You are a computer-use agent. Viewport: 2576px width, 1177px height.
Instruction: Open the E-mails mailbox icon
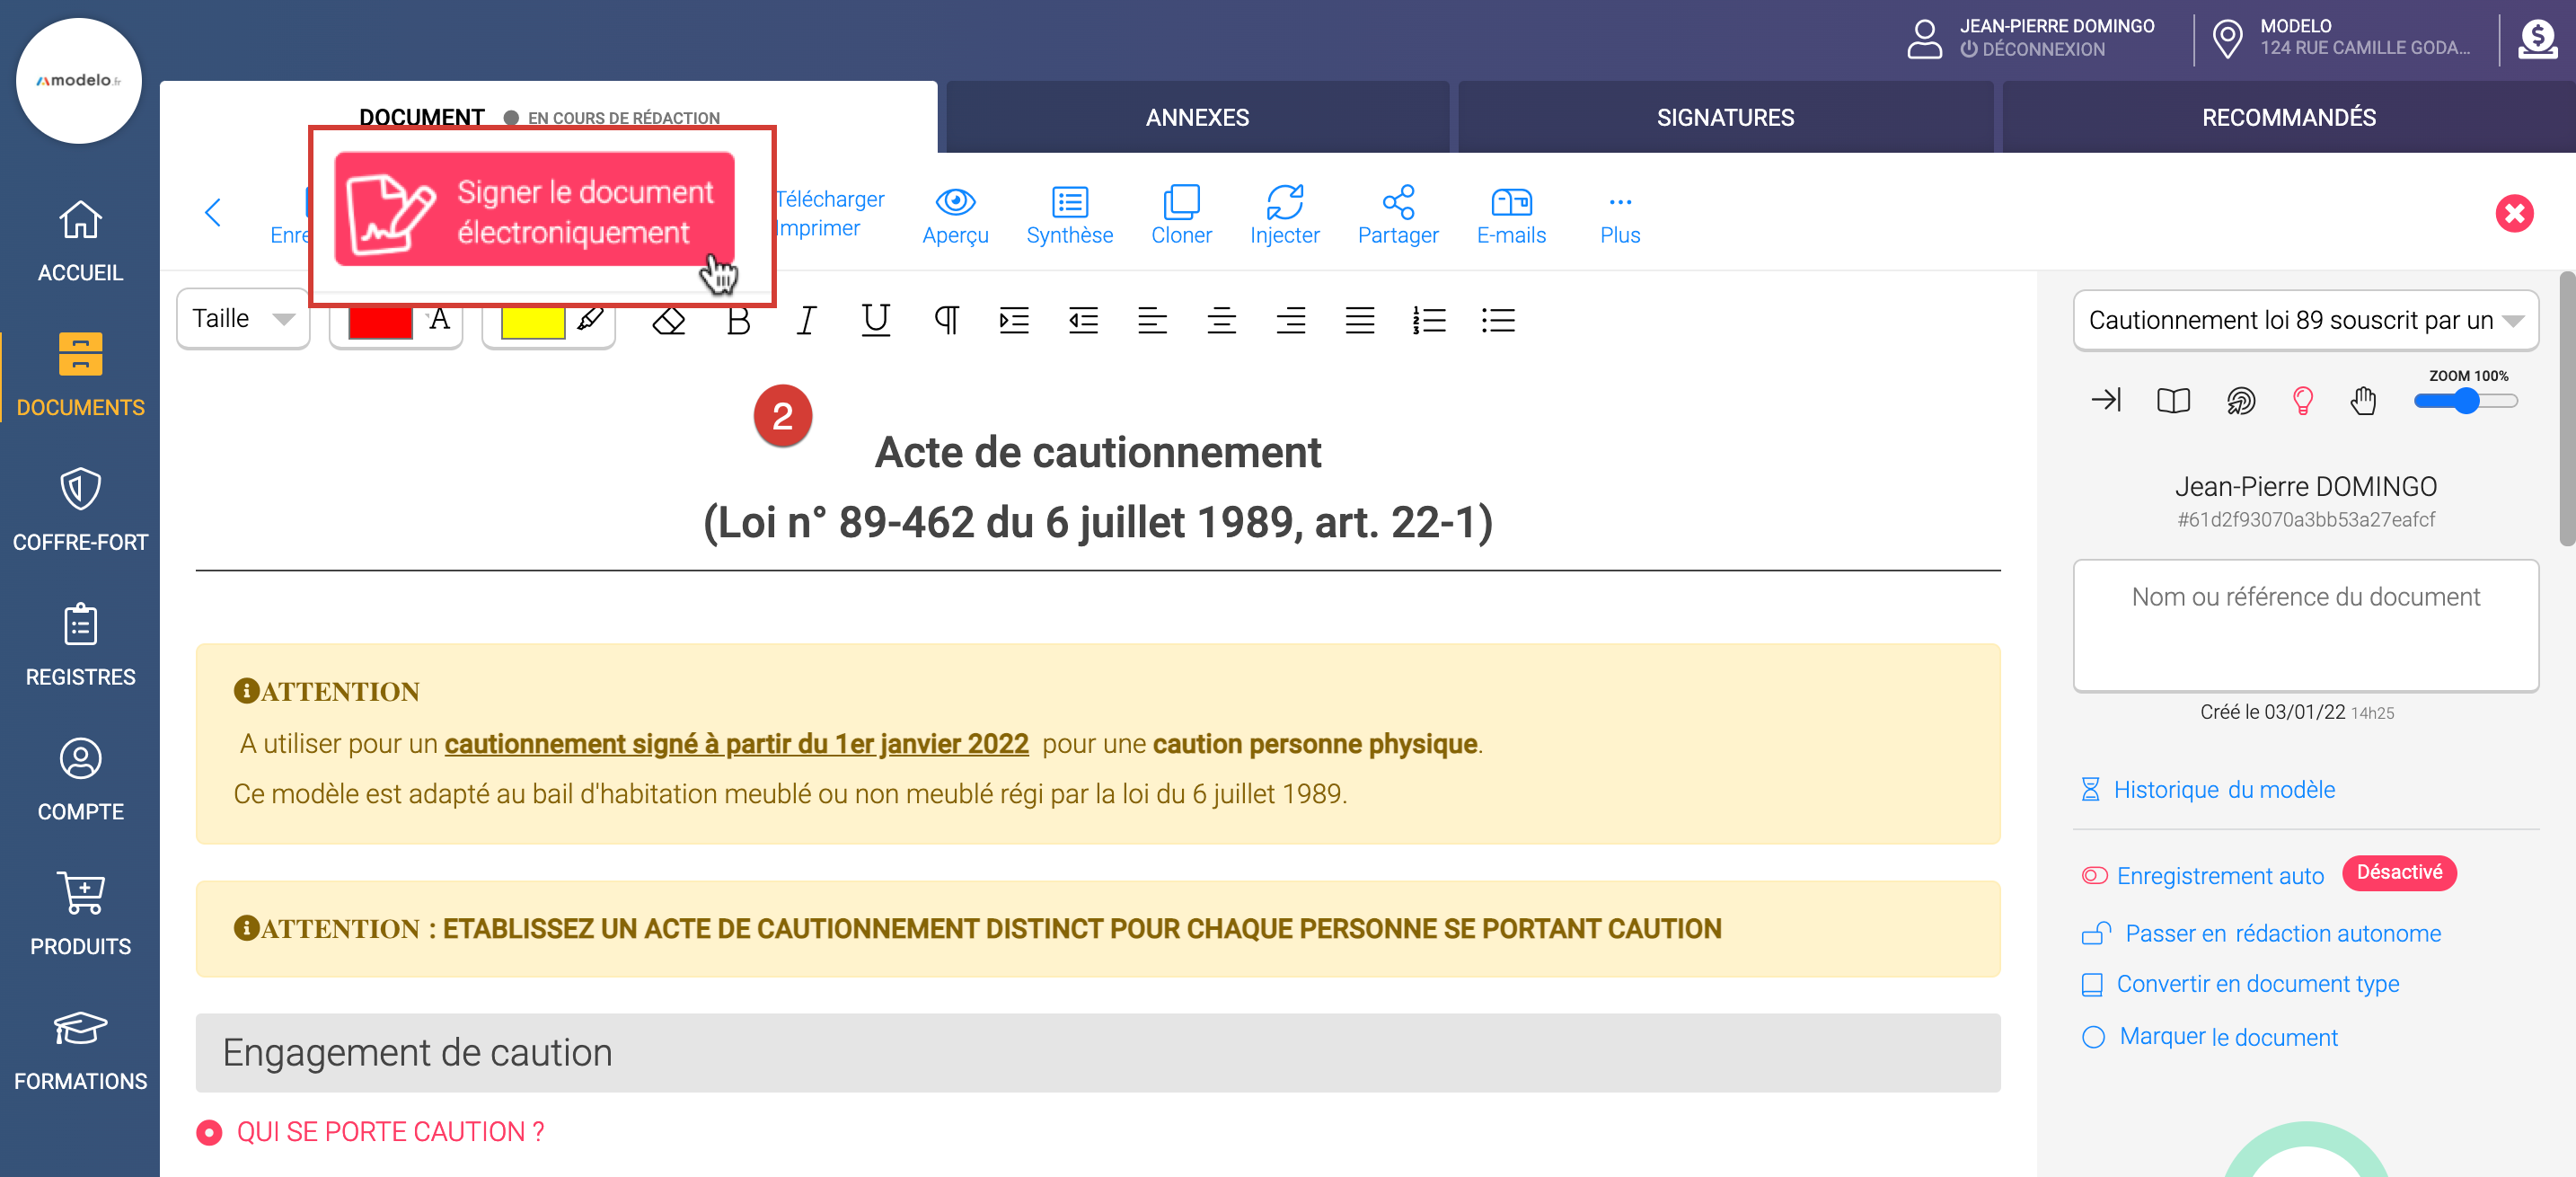1510,203
